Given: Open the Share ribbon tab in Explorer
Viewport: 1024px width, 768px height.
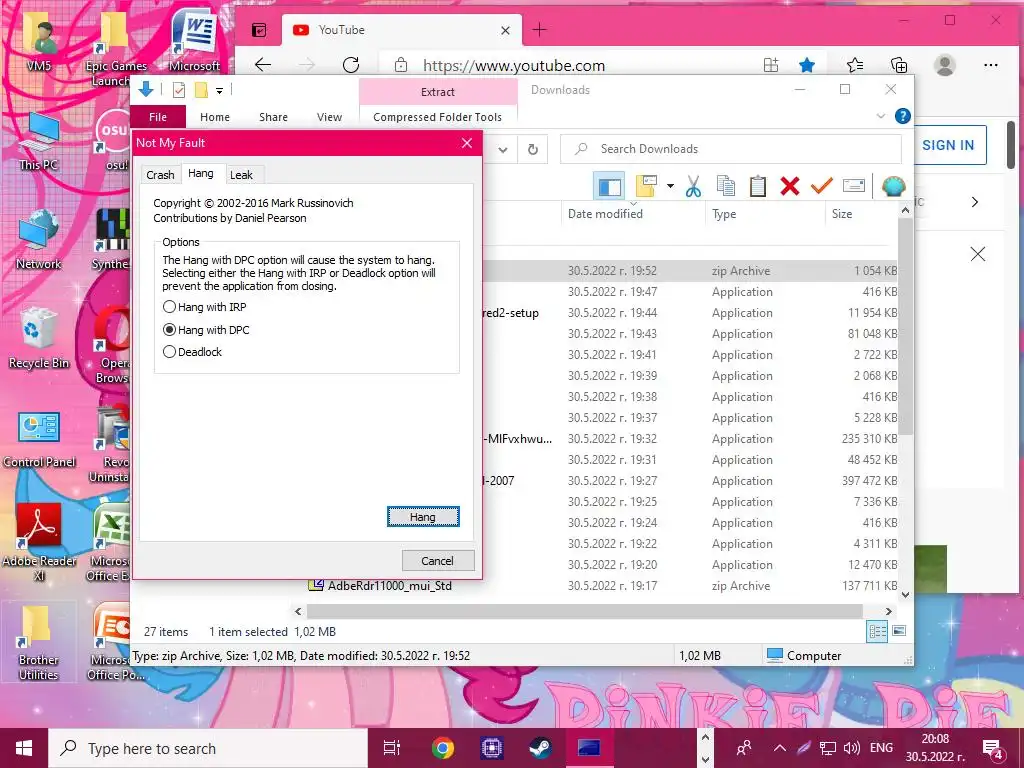Looking at the screenshot, I should (x=273, y=117).
